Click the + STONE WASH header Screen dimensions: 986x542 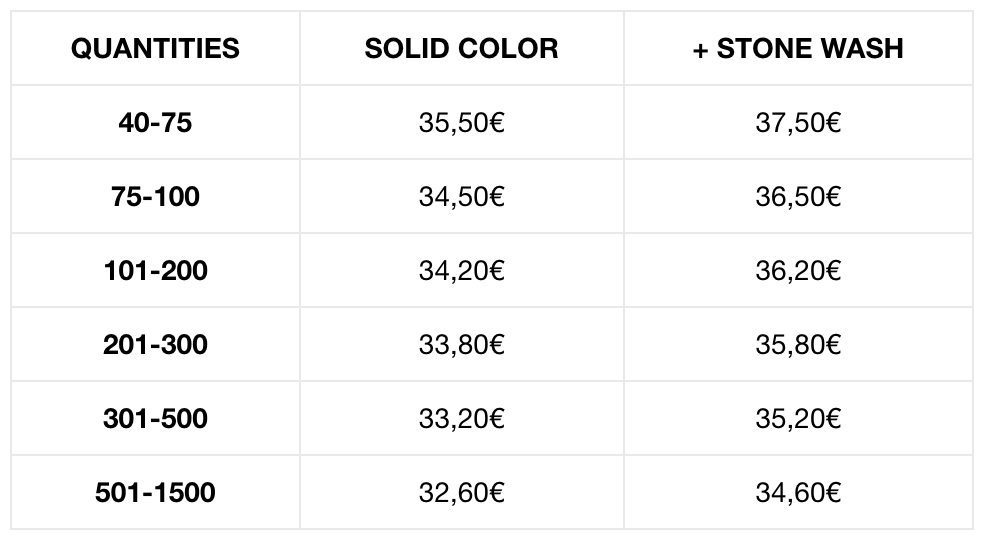pyautogui.click(x=798, y=48)
